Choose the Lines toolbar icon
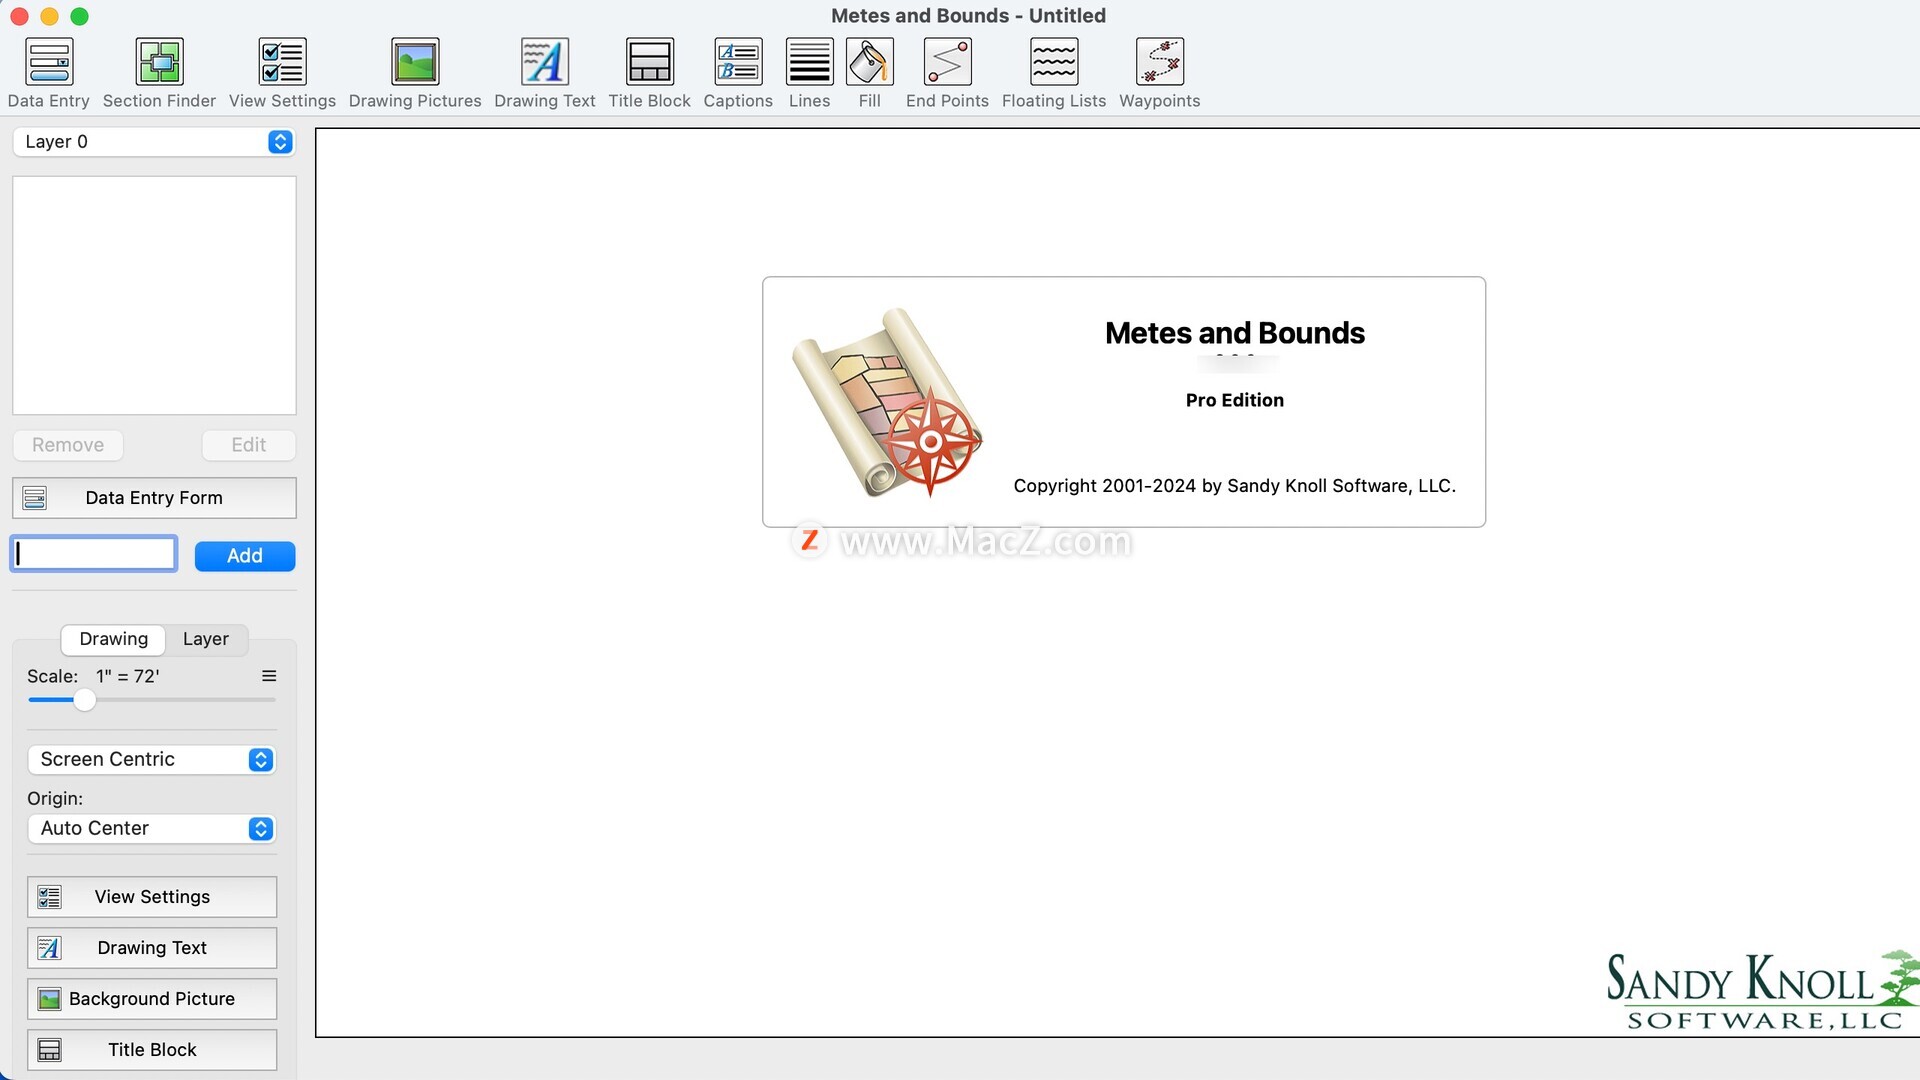The height and width of the screenshot is (1080, 1920). pos(809,62)
